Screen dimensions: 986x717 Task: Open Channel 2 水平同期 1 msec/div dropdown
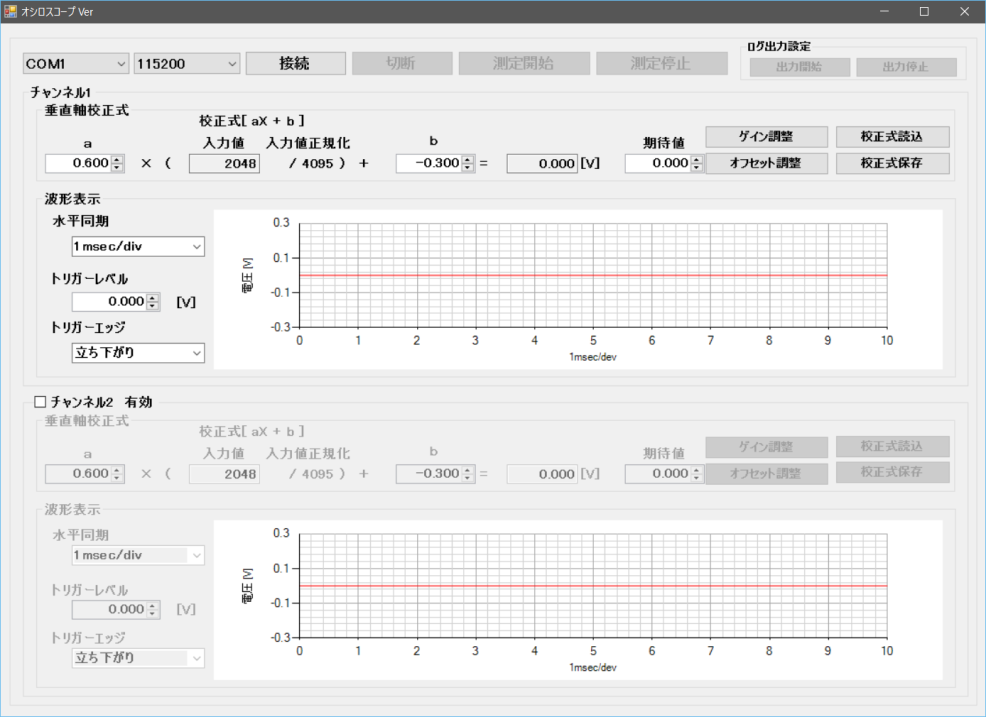pos(138,555)
